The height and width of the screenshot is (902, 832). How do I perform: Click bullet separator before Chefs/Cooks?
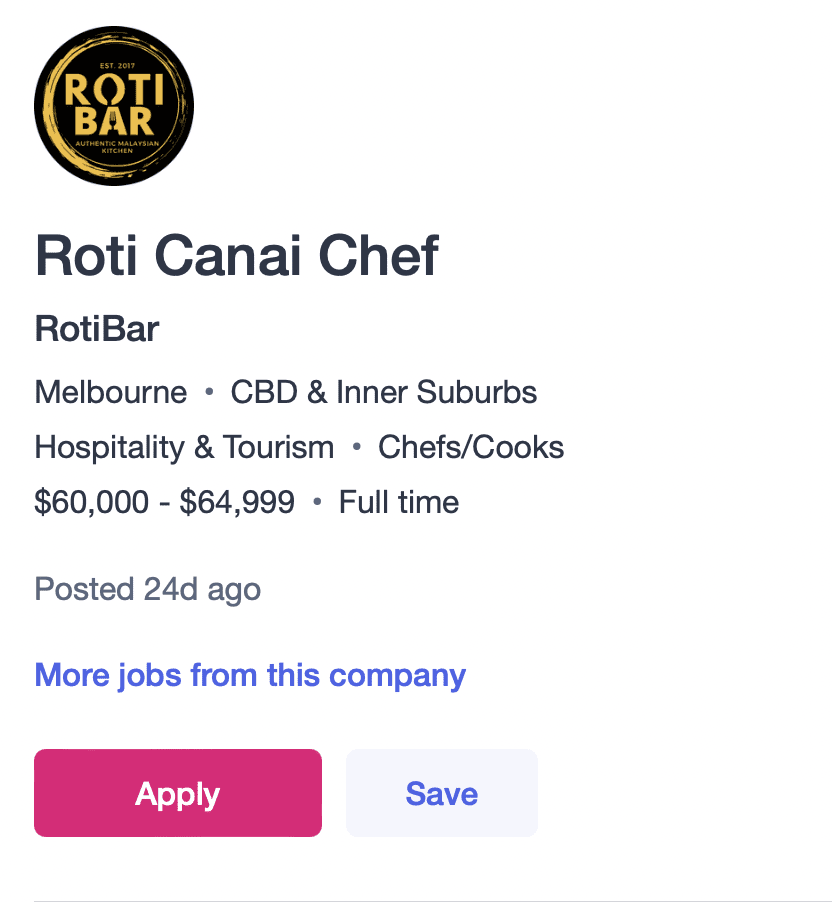click(356, 448)
